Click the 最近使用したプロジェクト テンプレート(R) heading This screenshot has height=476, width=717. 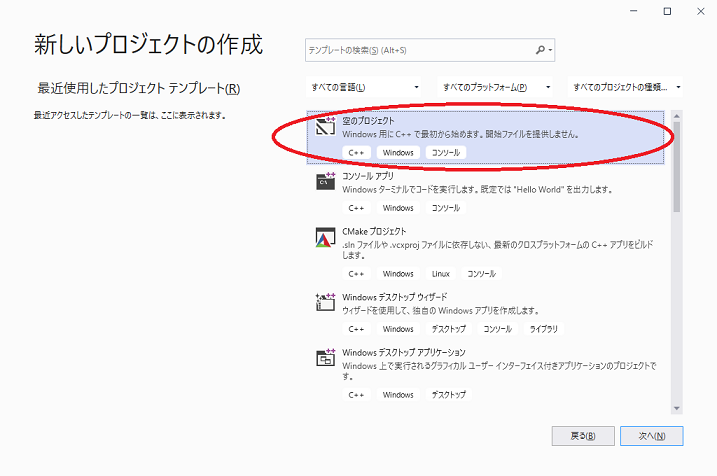(139, 88)
